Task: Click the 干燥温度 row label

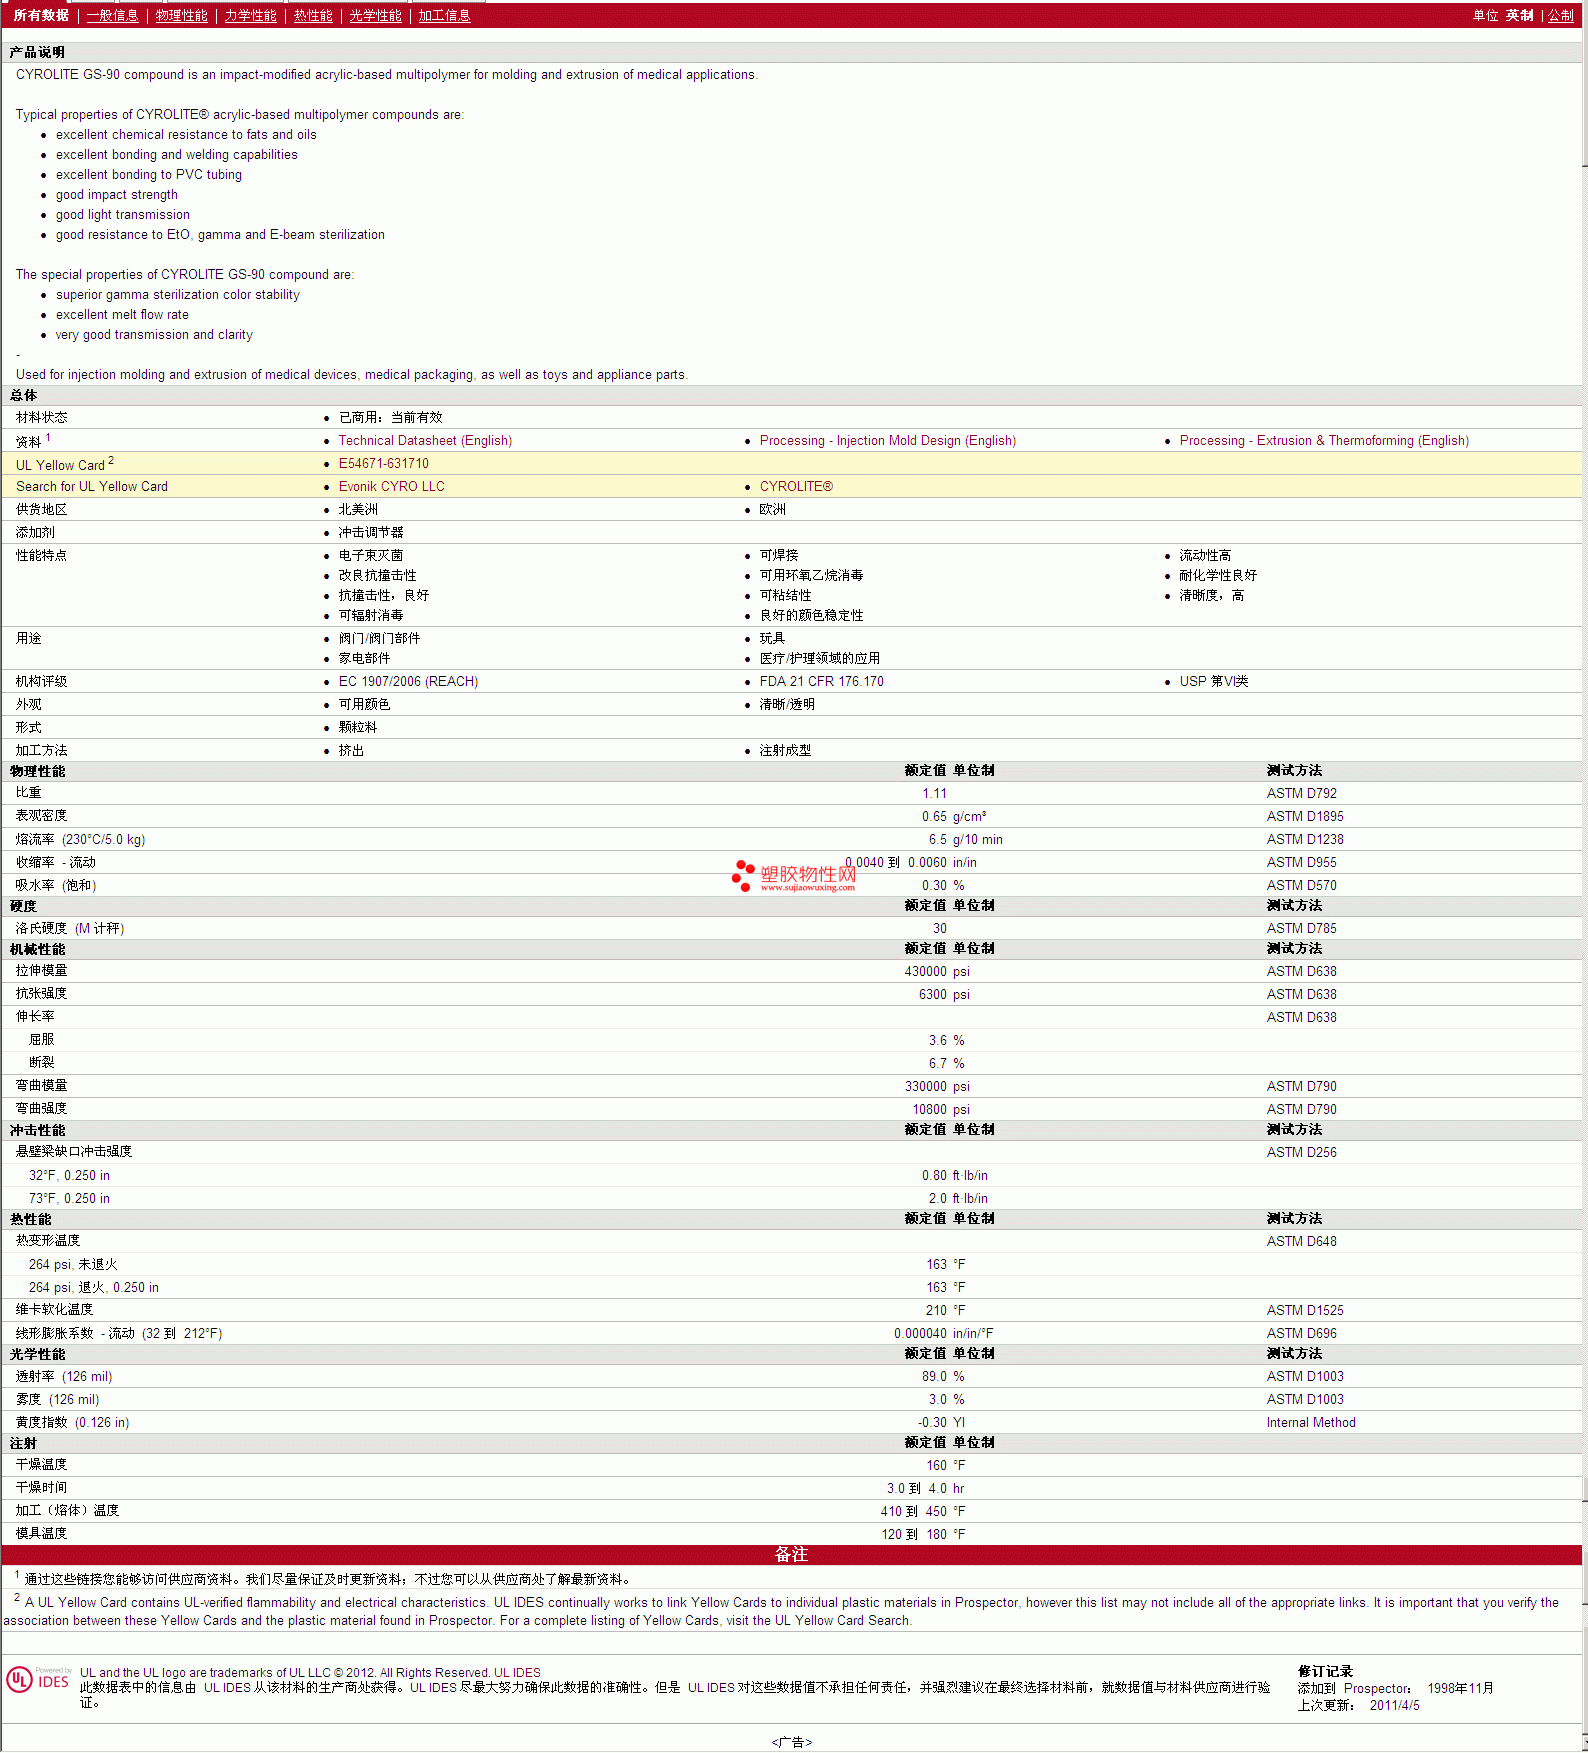Action: [x=41, y=1465]
